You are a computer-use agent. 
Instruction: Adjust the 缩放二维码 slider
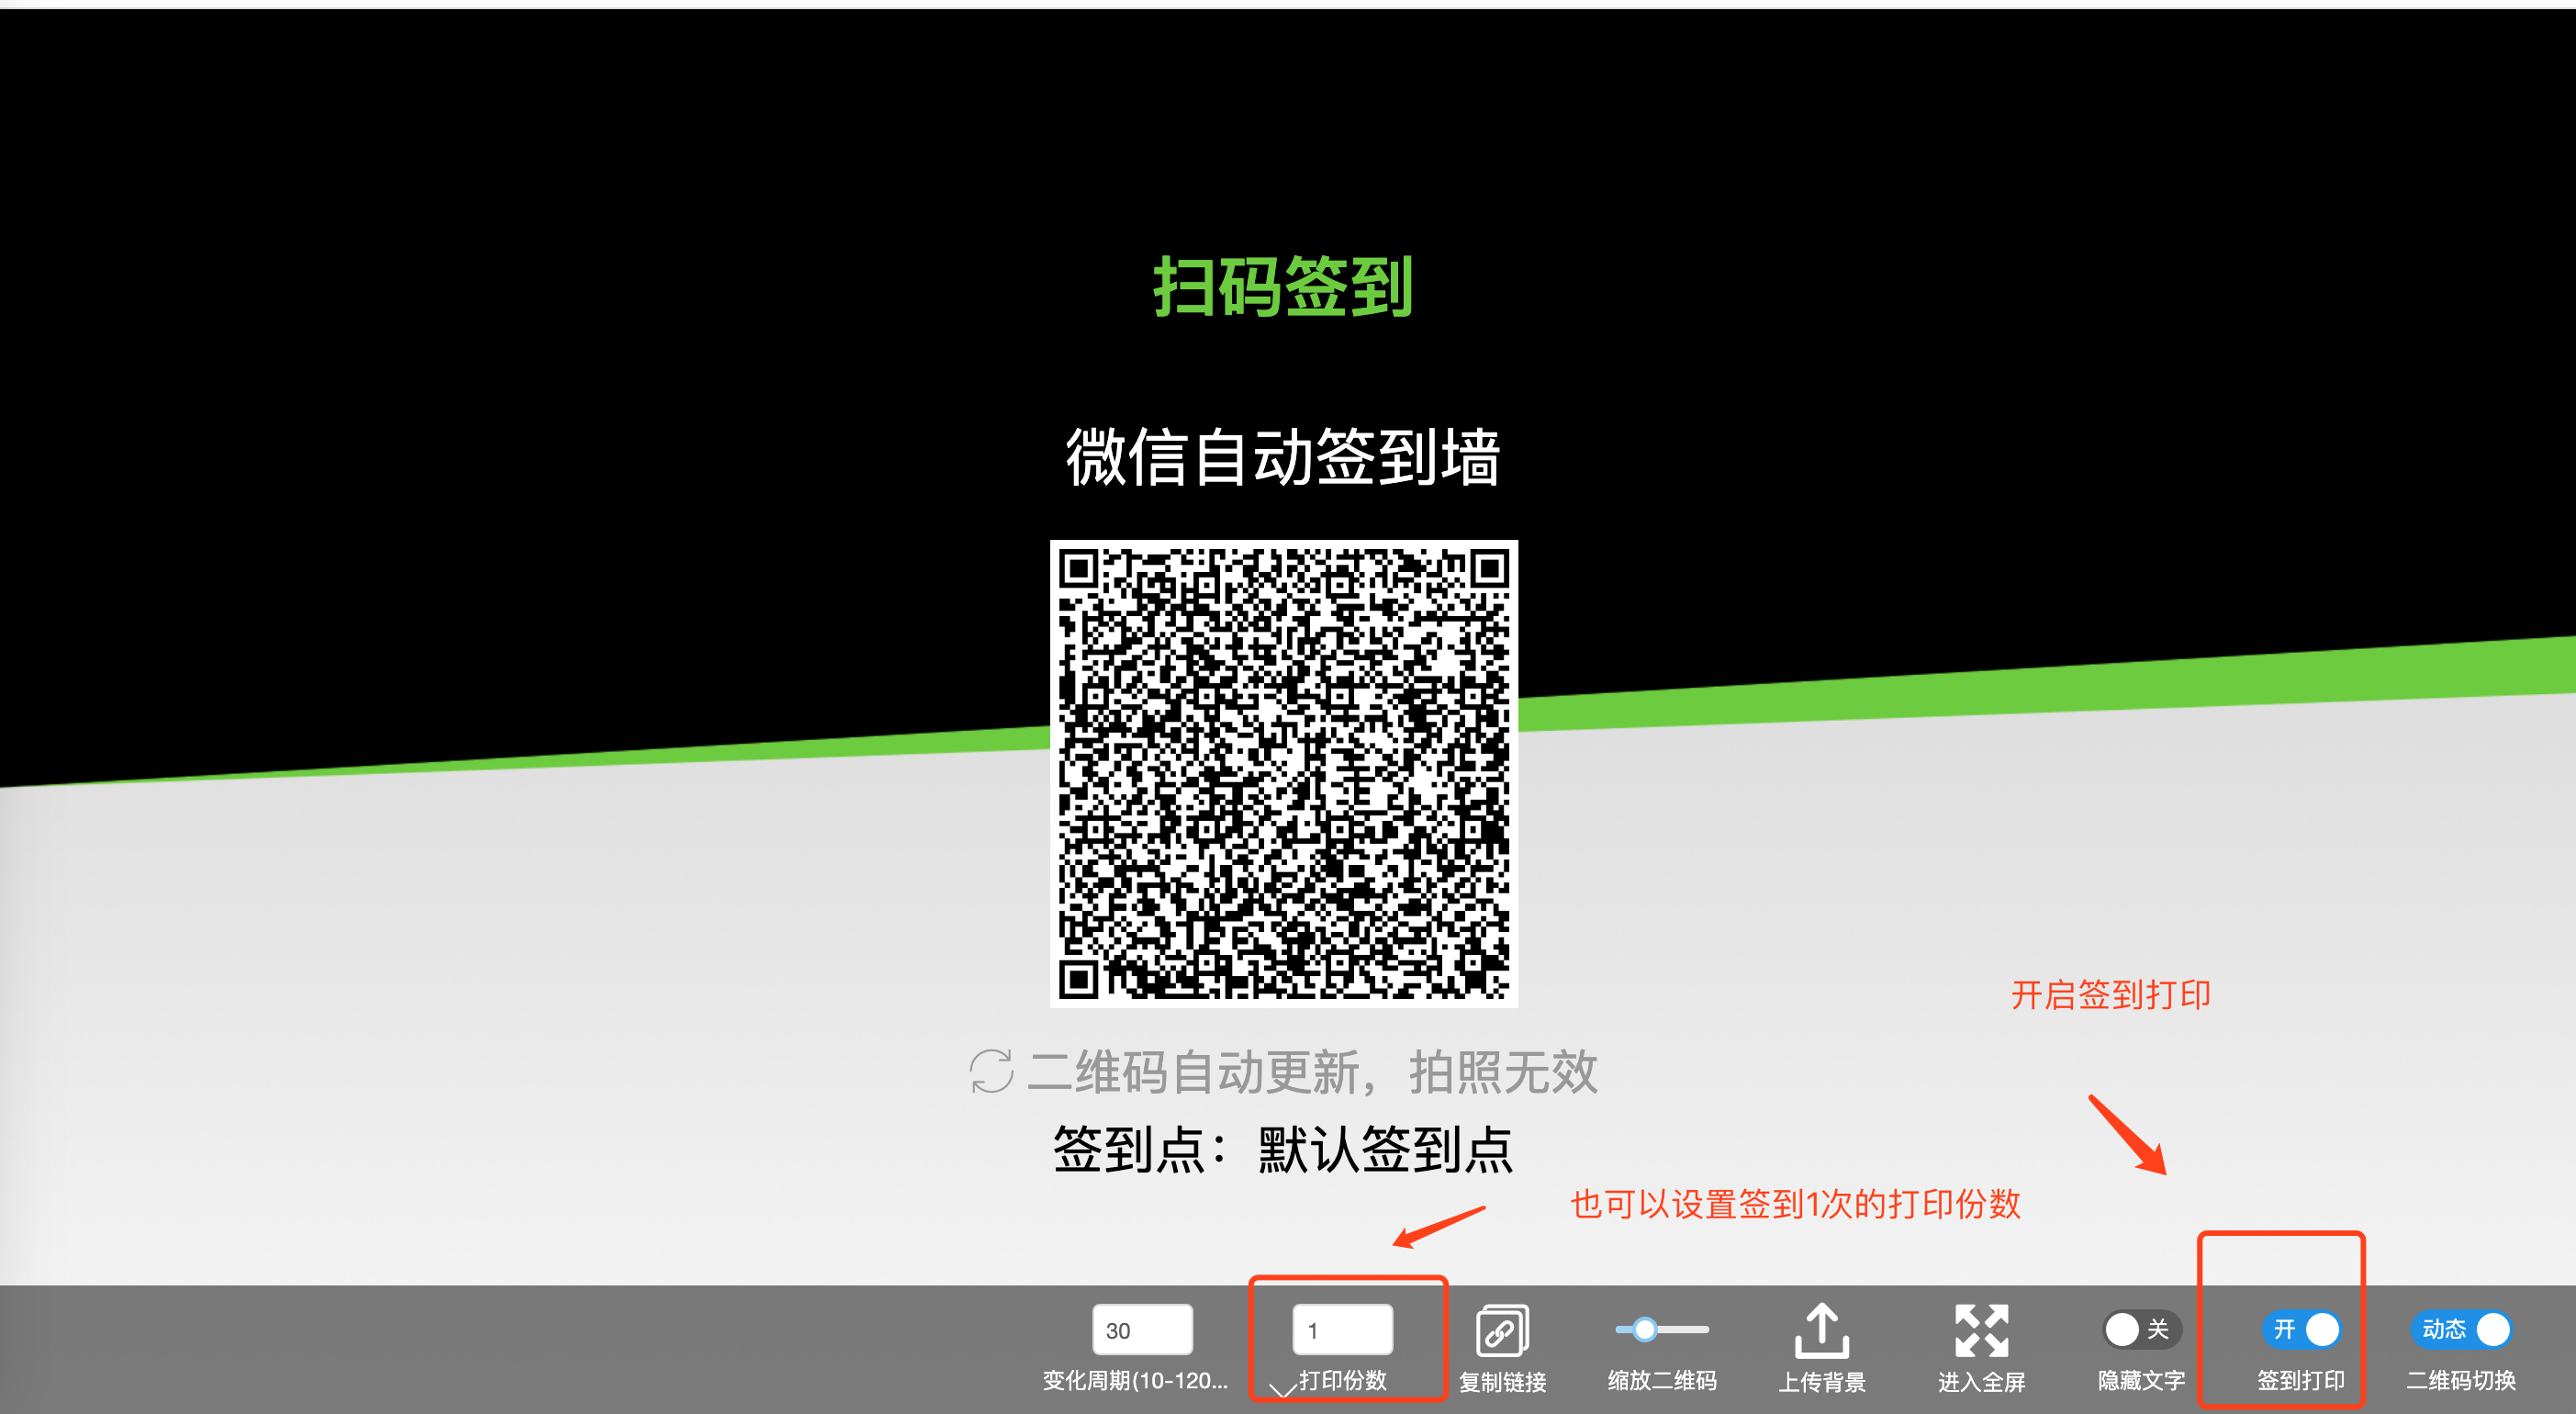pos(1662,1329)
